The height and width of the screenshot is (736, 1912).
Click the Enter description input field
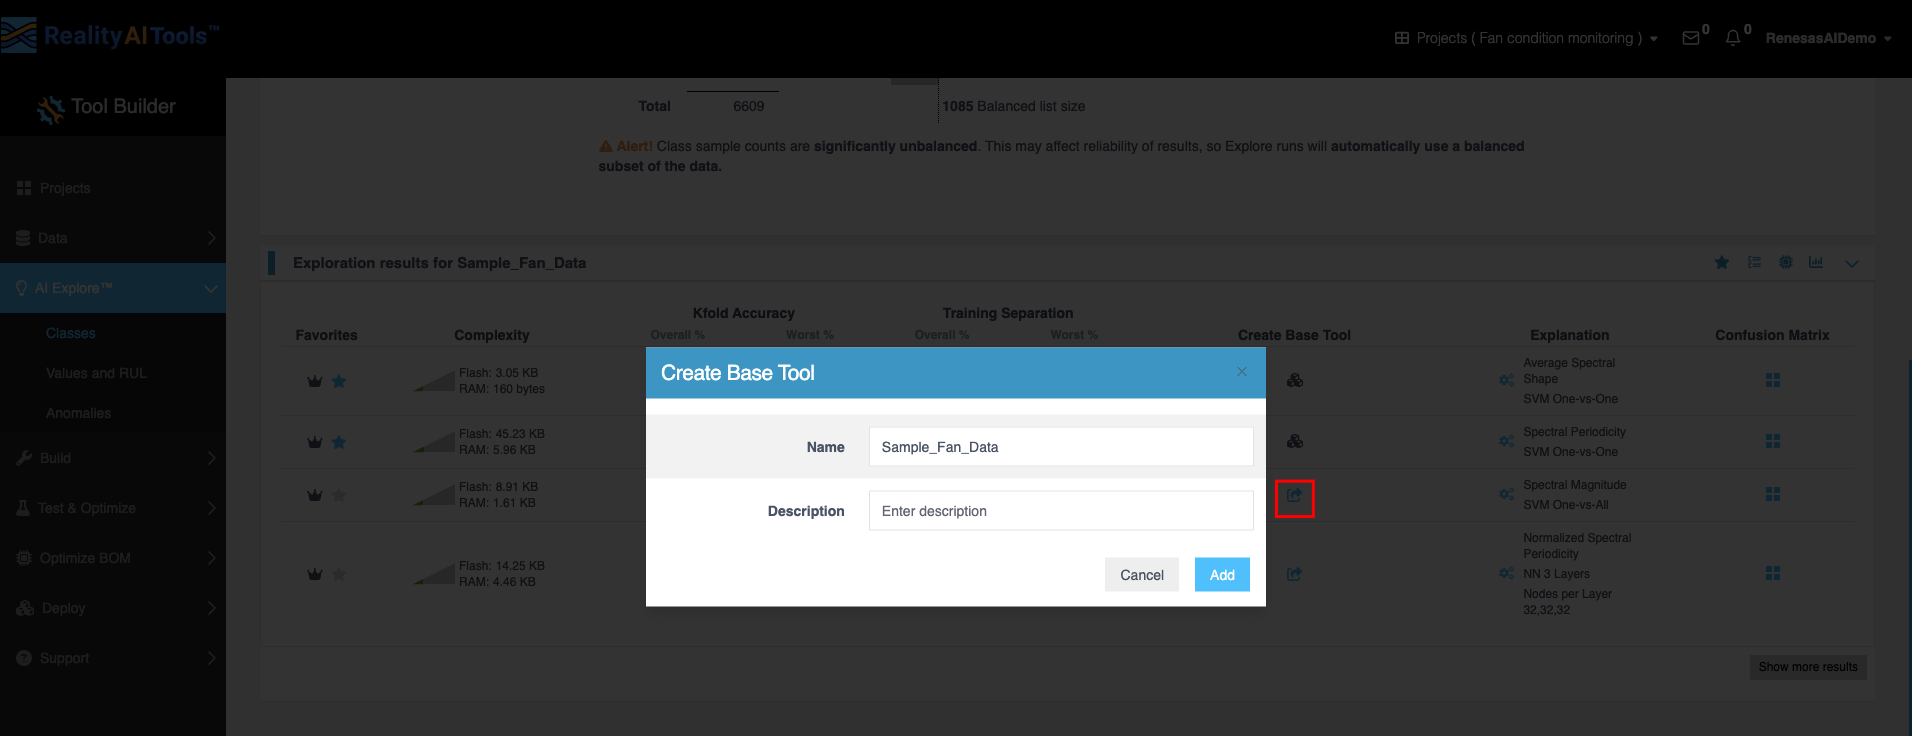[1061, 511]
